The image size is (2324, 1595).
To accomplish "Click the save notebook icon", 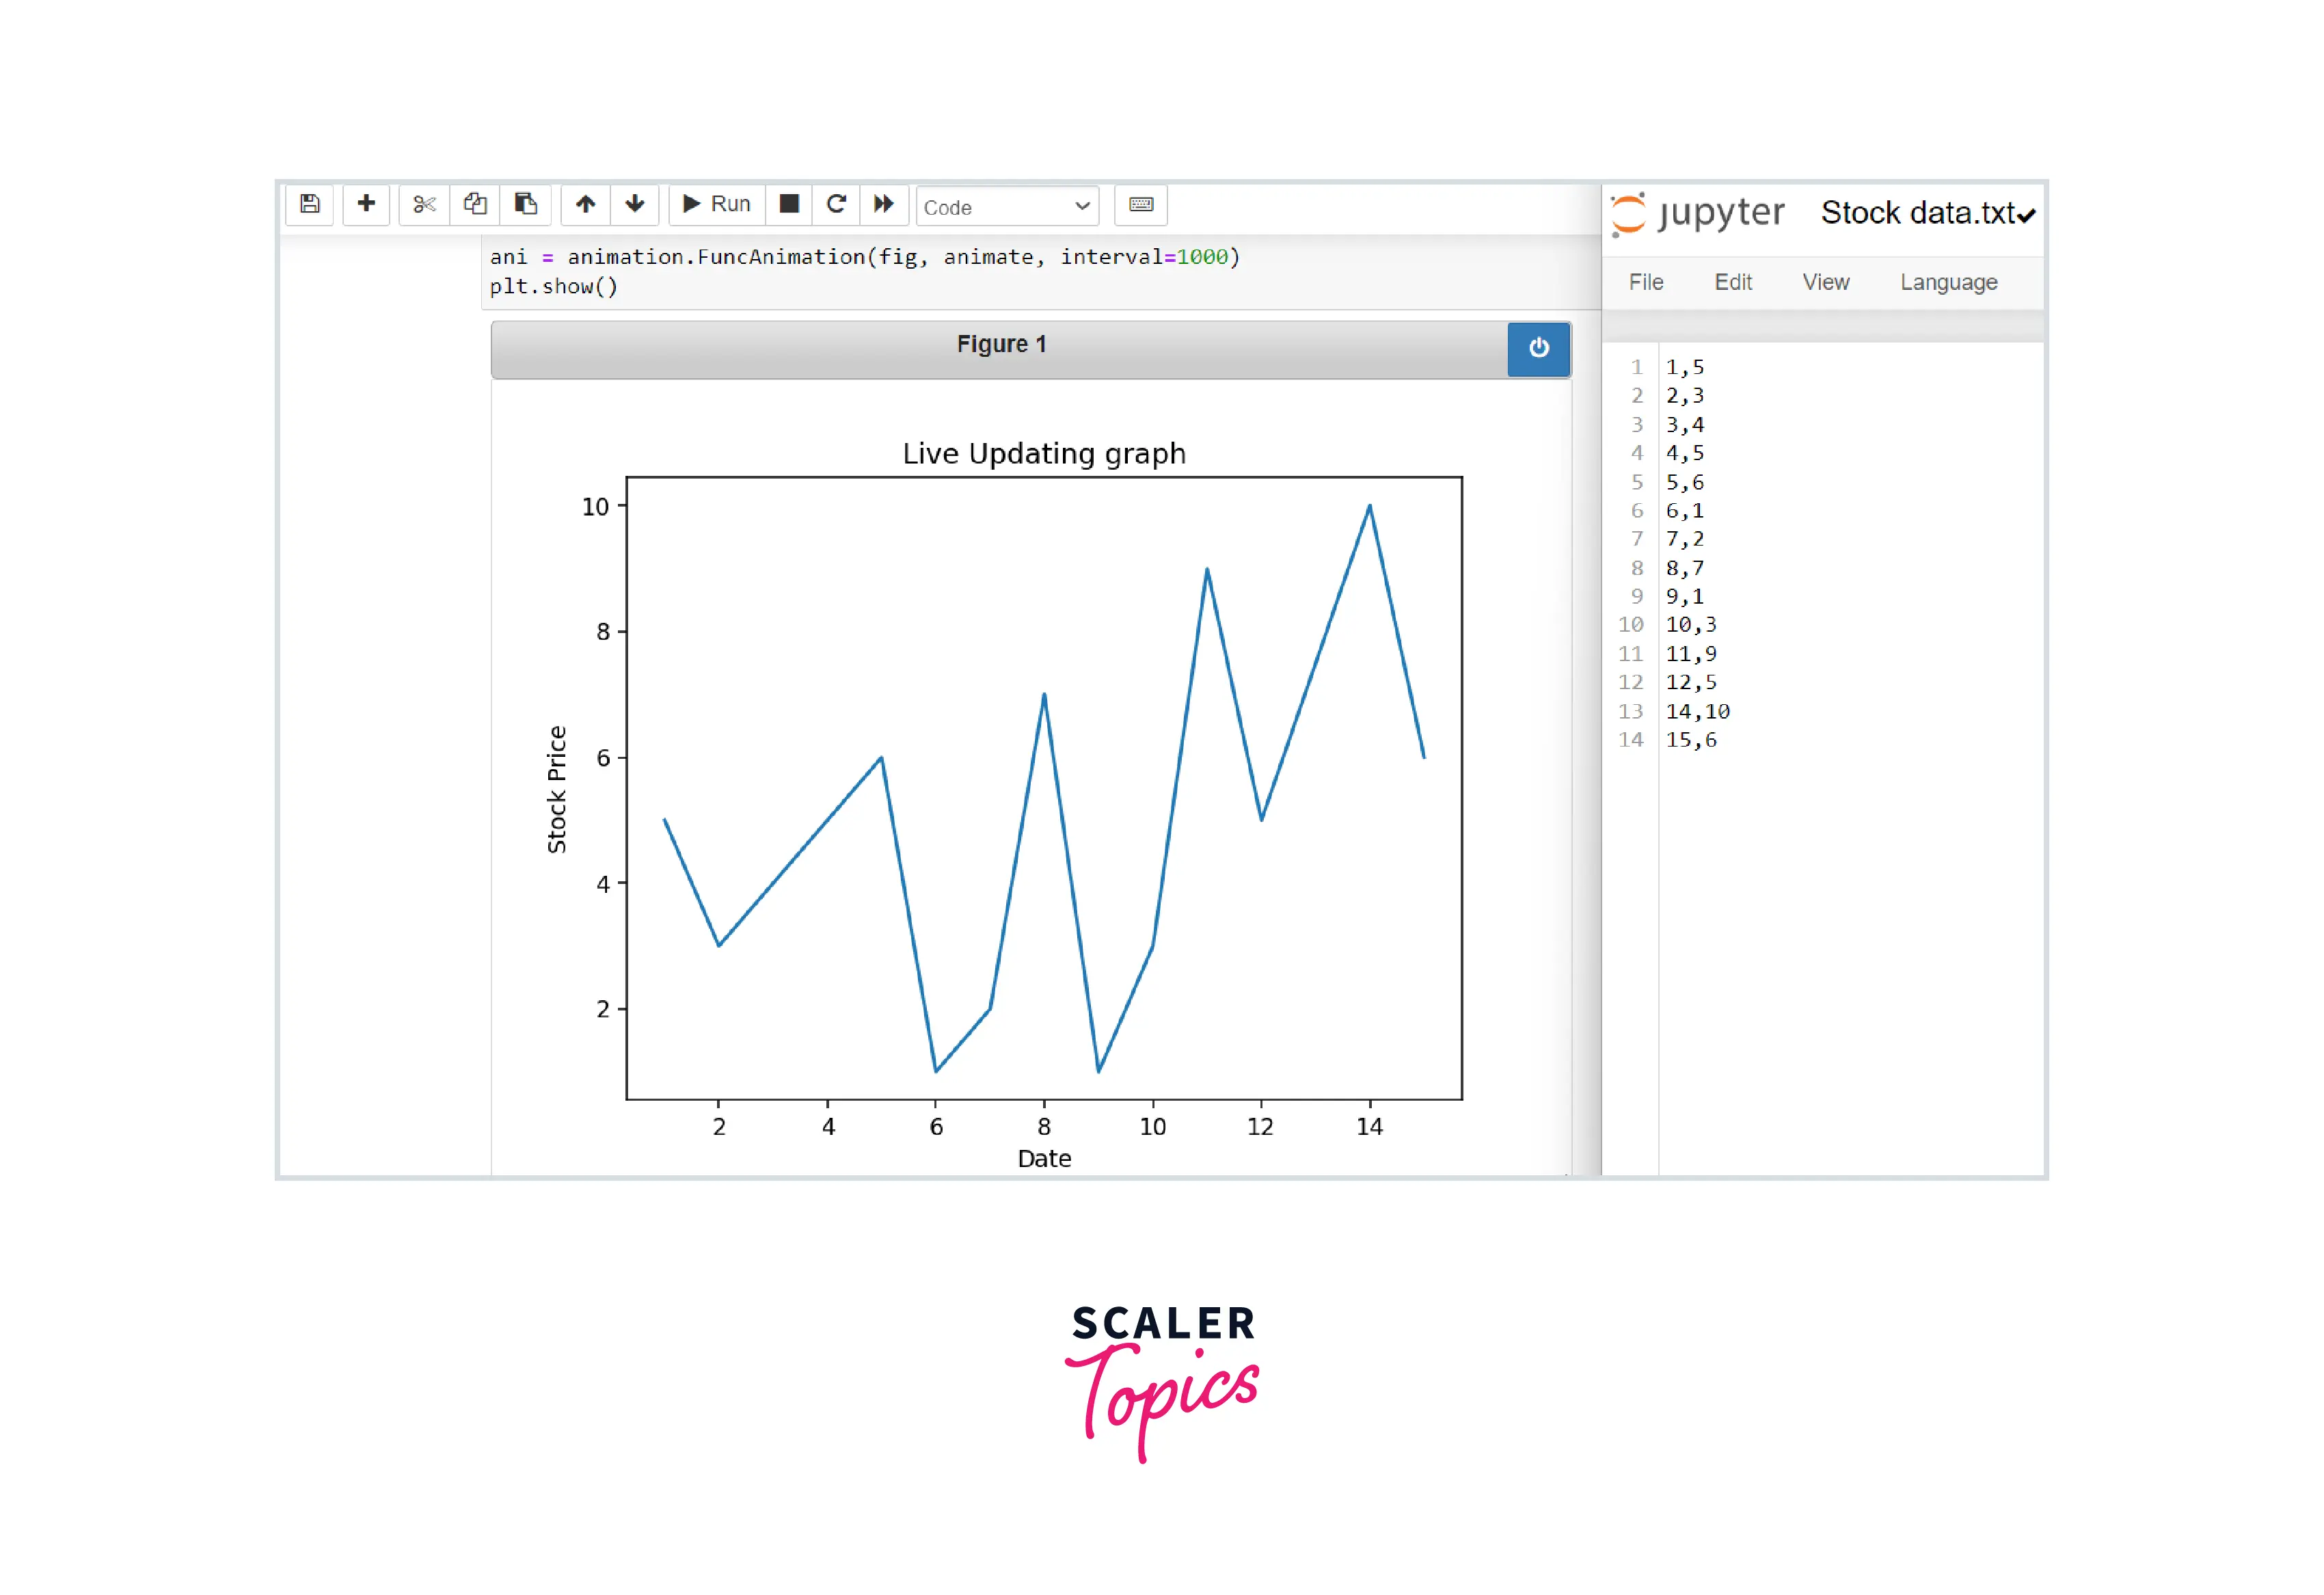I will 310,205.
